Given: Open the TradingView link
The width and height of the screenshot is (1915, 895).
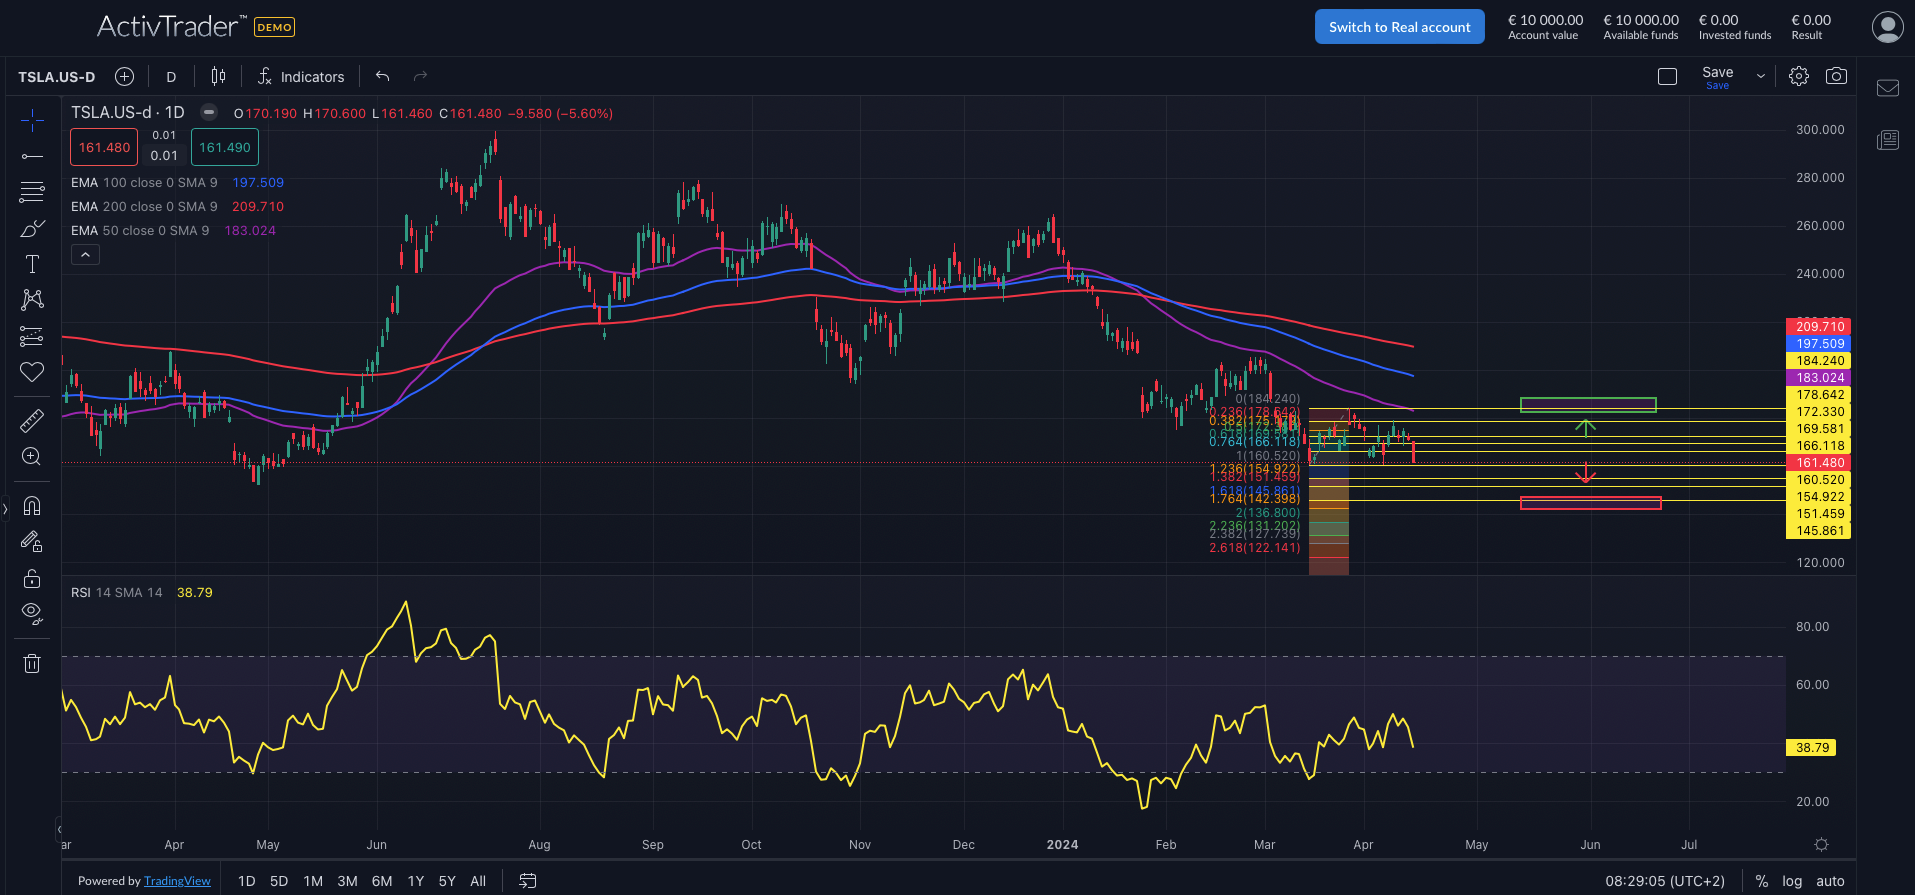Looking at the screenshot, I should click(177, 881).
